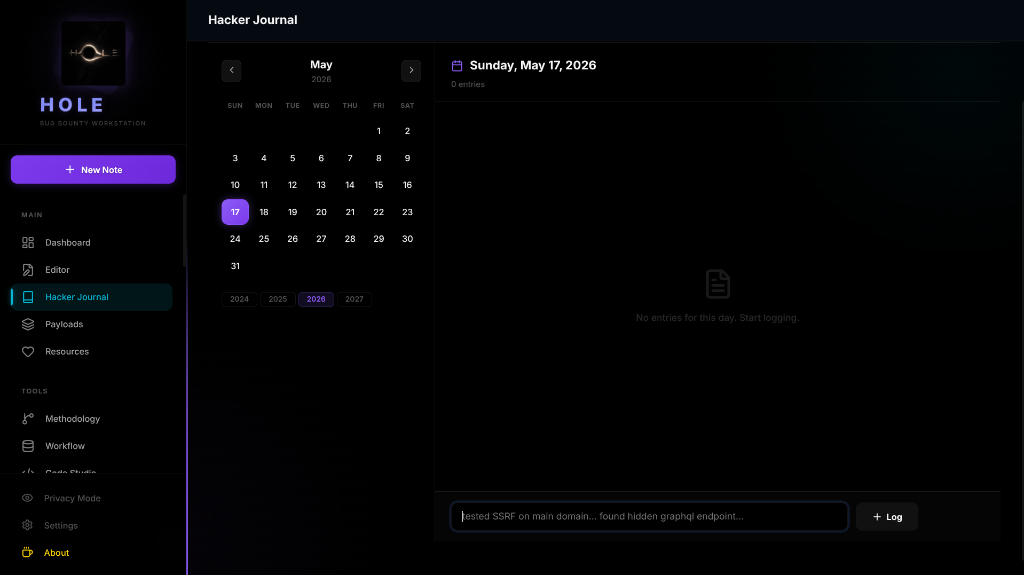Select Hacker Journal in the sidebar
Screen dimensions: 1024x575
tap(91, 297)
